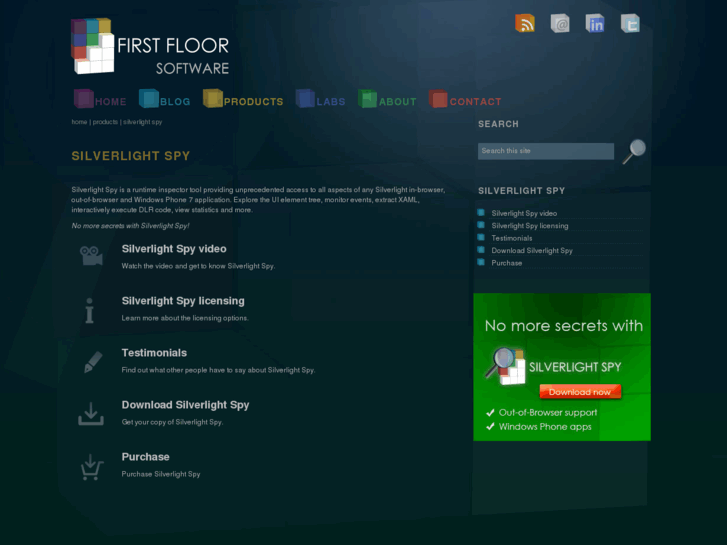Open the CONTACT menu item
Screen dimensions: 727x545
coord(476,102)
